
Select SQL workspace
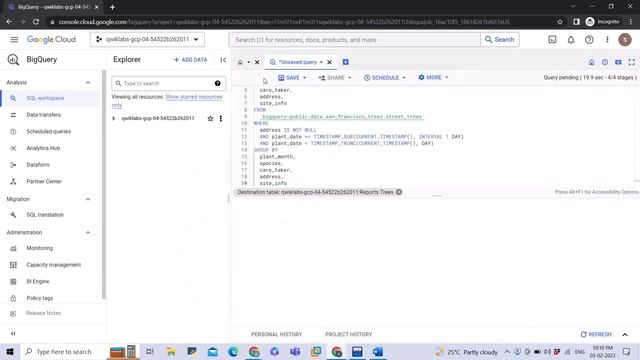tap(49, 98)
